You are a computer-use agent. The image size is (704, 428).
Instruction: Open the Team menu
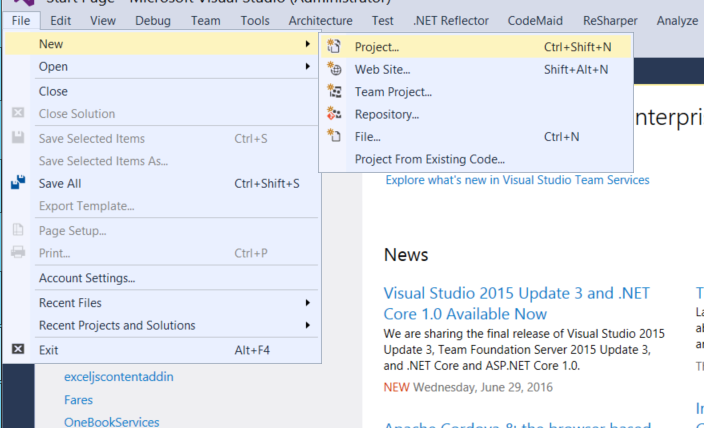(206, 21)
